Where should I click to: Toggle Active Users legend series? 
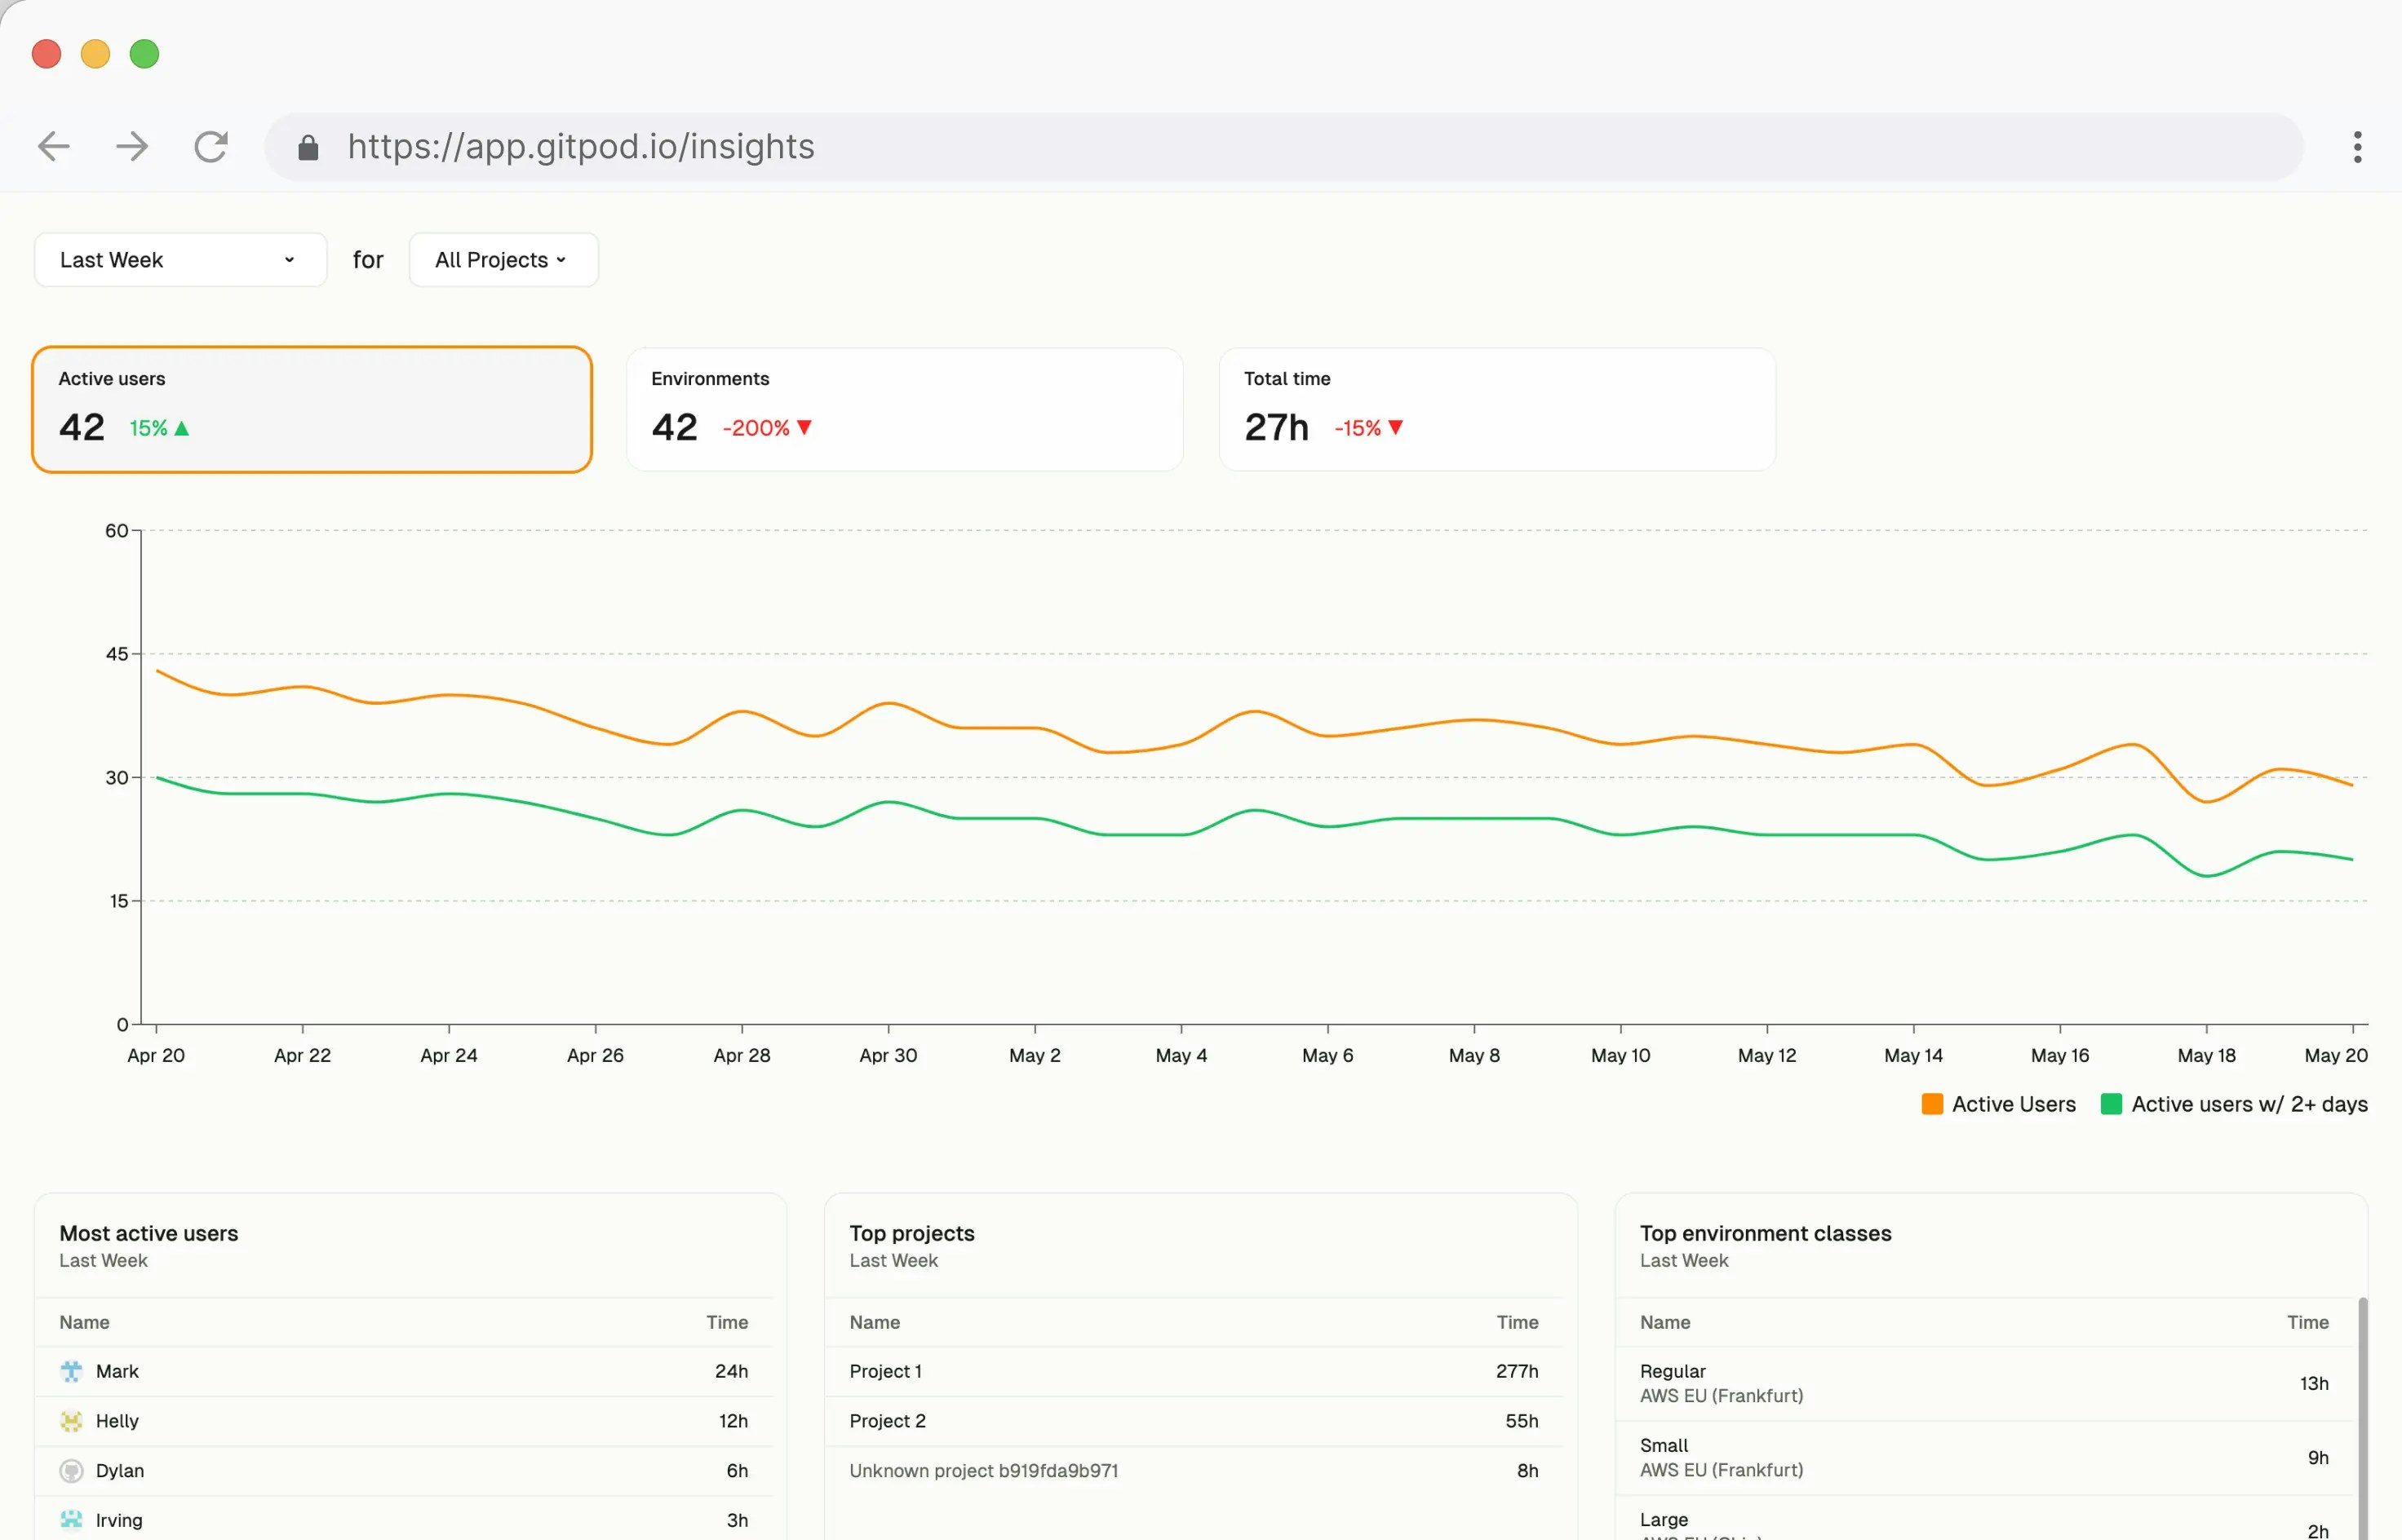point(2012,1104)
